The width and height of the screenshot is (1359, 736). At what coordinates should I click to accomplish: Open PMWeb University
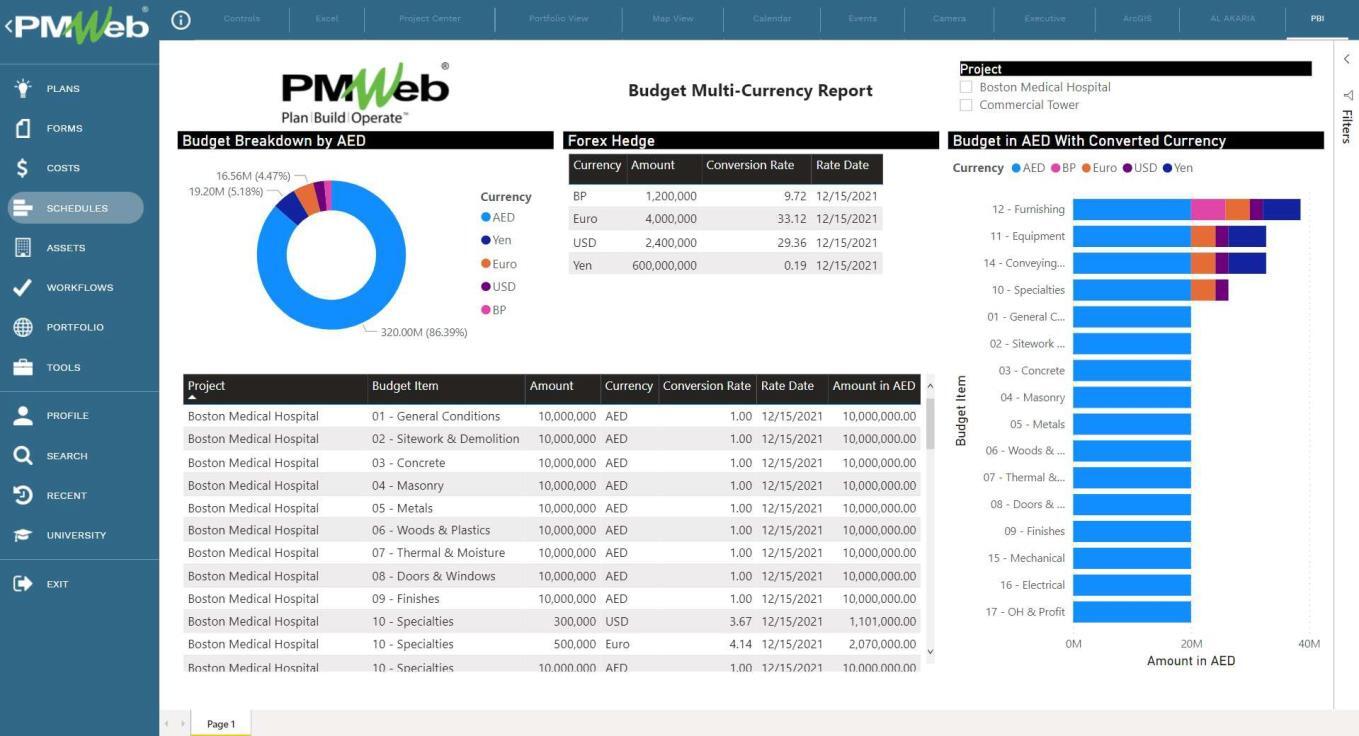[x=78, y=535]
